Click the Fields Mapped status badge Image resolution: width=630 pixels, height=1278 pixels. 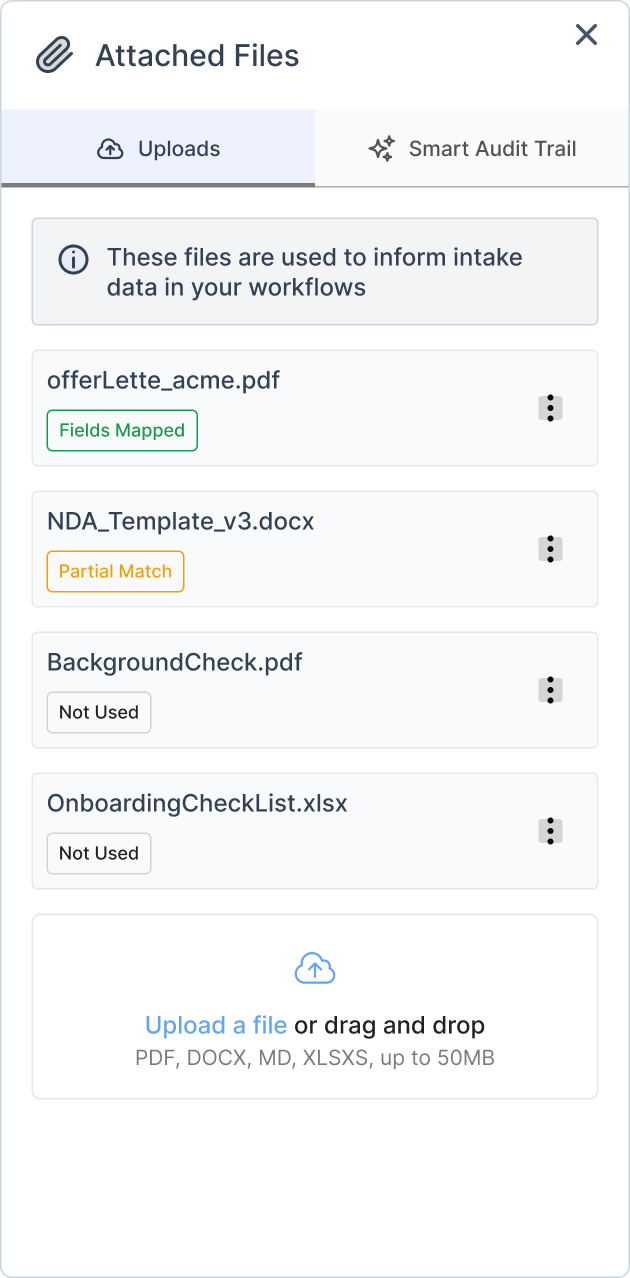pos(122,431)
